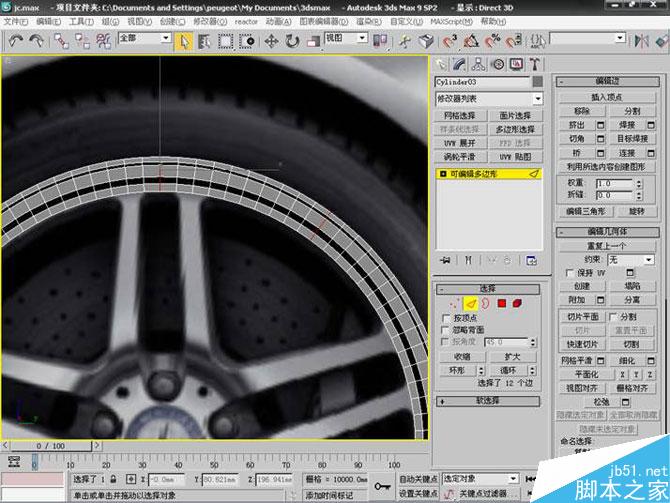Toggle the 忽略背面 checkbox
This screenshot has height=503, width=670.
tap(446, 329)
